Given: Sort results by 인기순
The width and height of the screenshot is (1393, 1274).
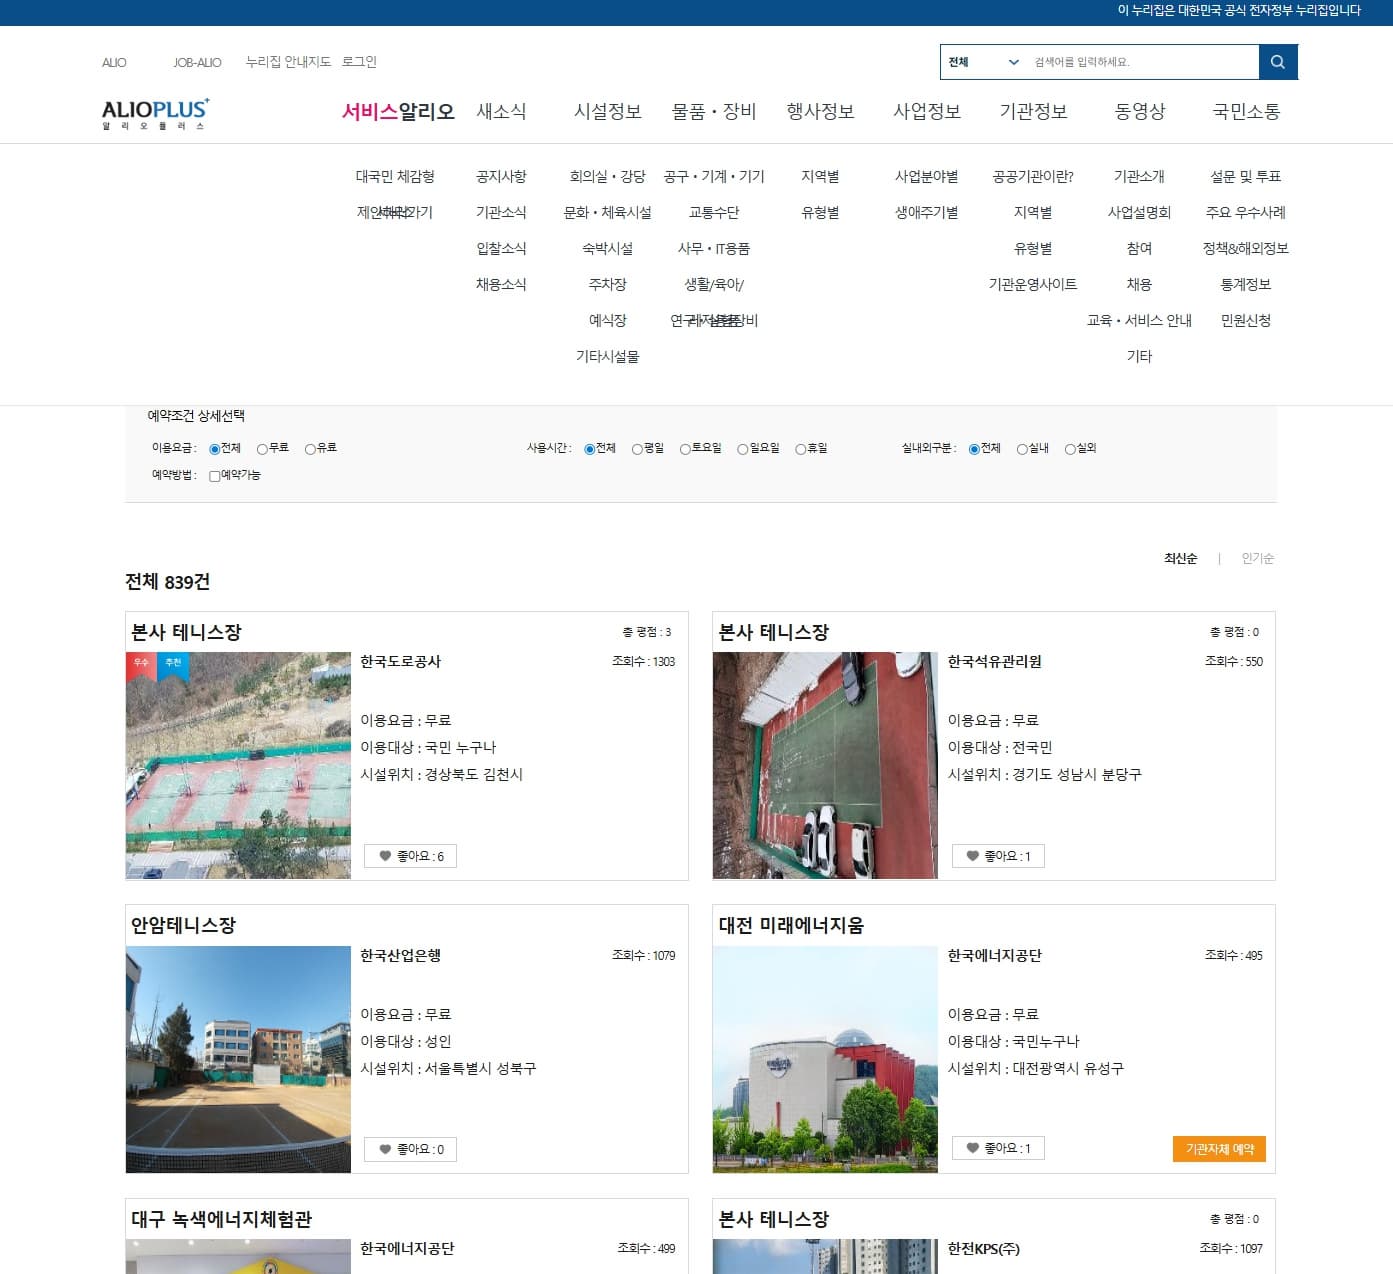Looking at the screenshot, I should tap(1257, 558).
